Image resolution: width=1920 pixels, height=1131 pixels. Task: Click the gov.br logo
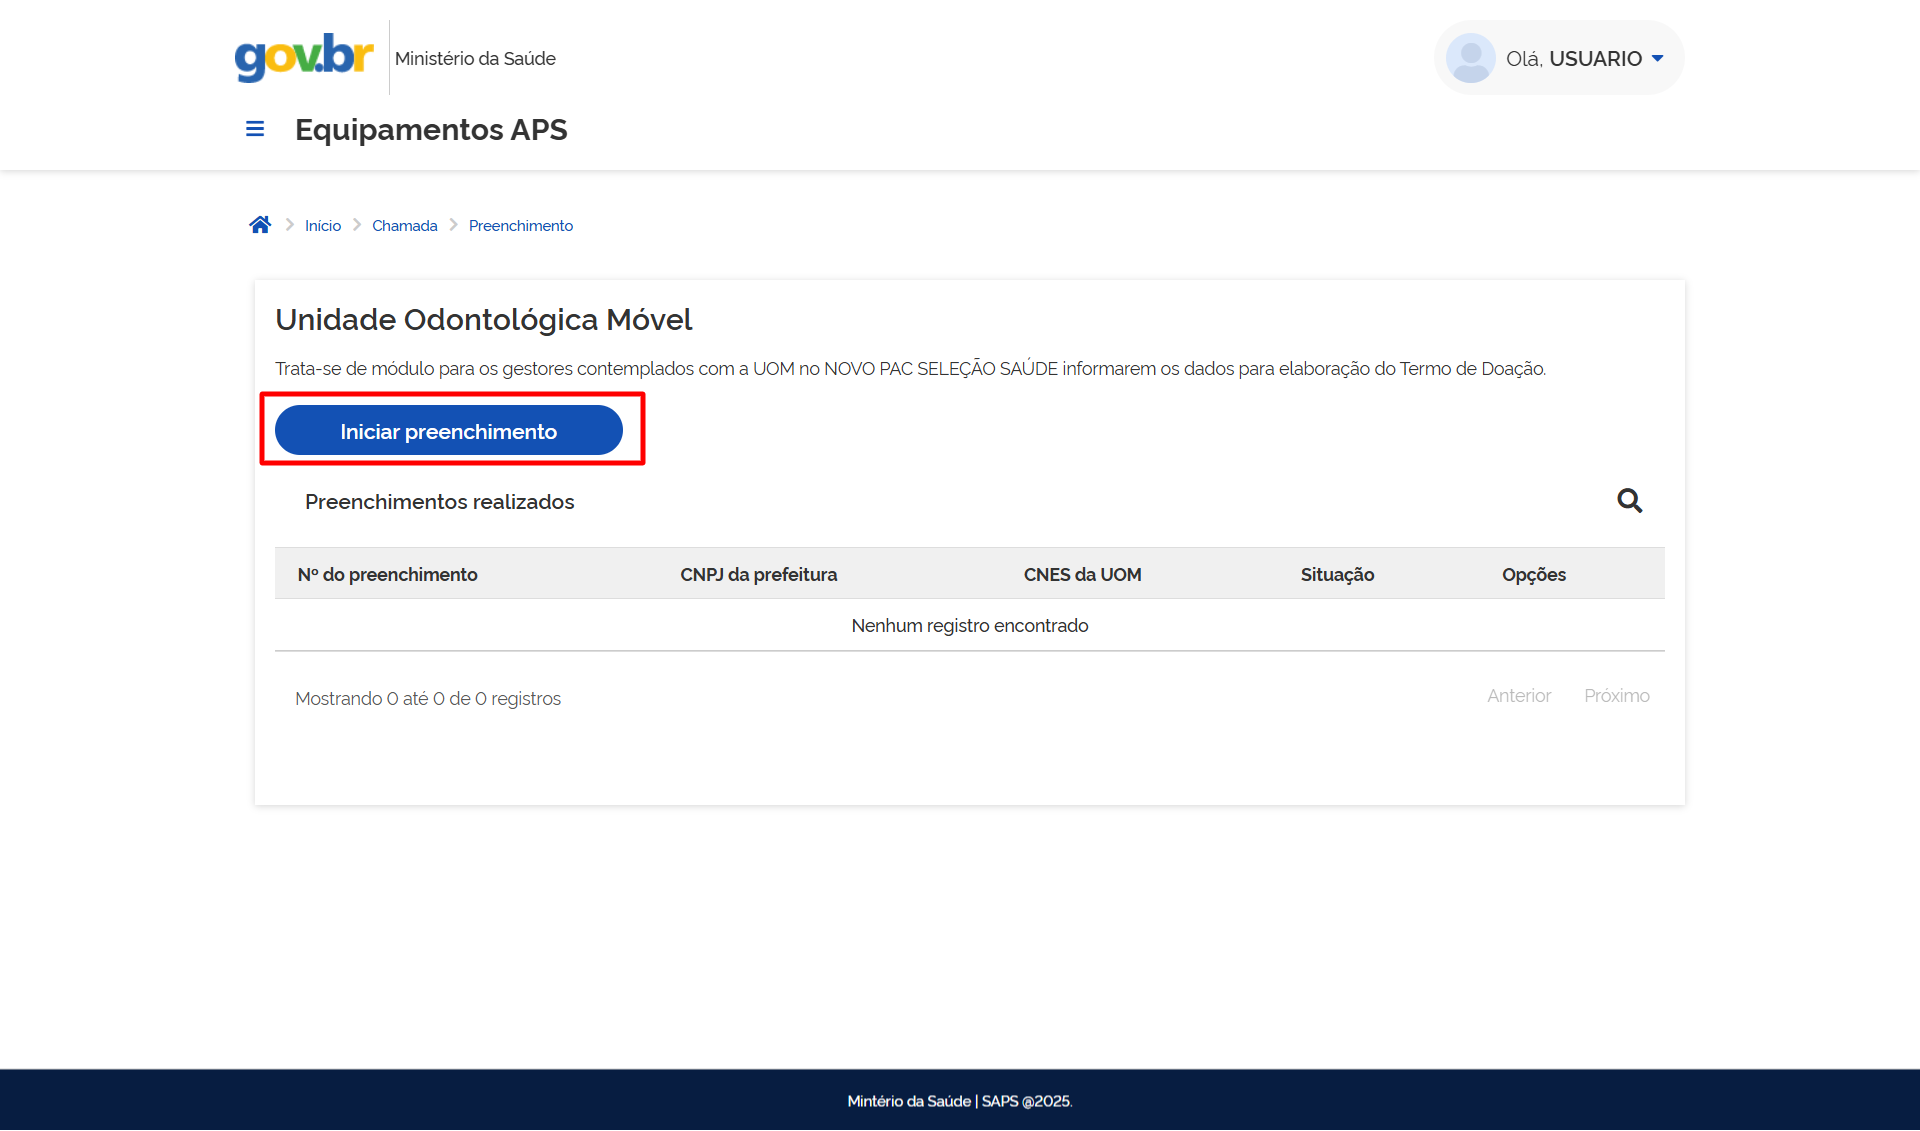304,57
